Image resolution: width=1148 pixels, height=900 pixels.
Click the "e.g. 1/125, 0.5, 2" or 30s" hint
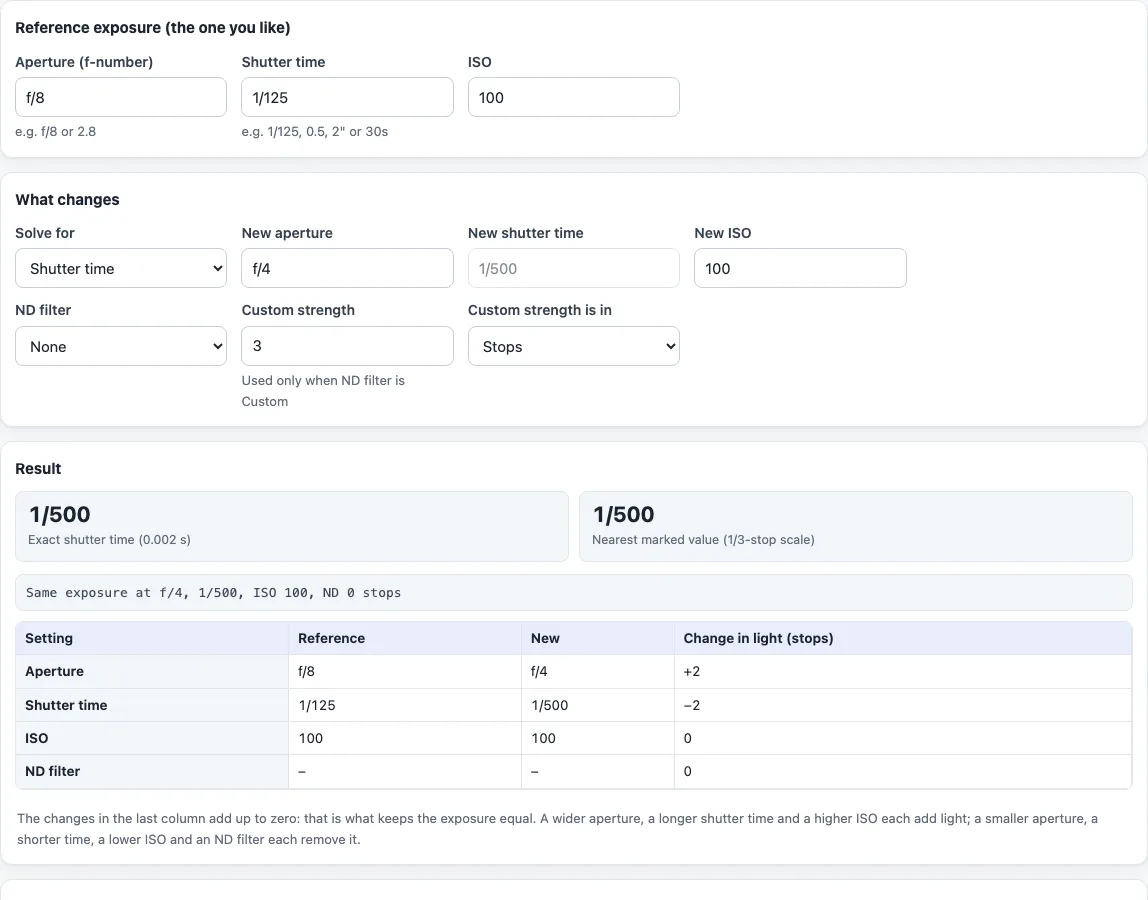point(315,132)
